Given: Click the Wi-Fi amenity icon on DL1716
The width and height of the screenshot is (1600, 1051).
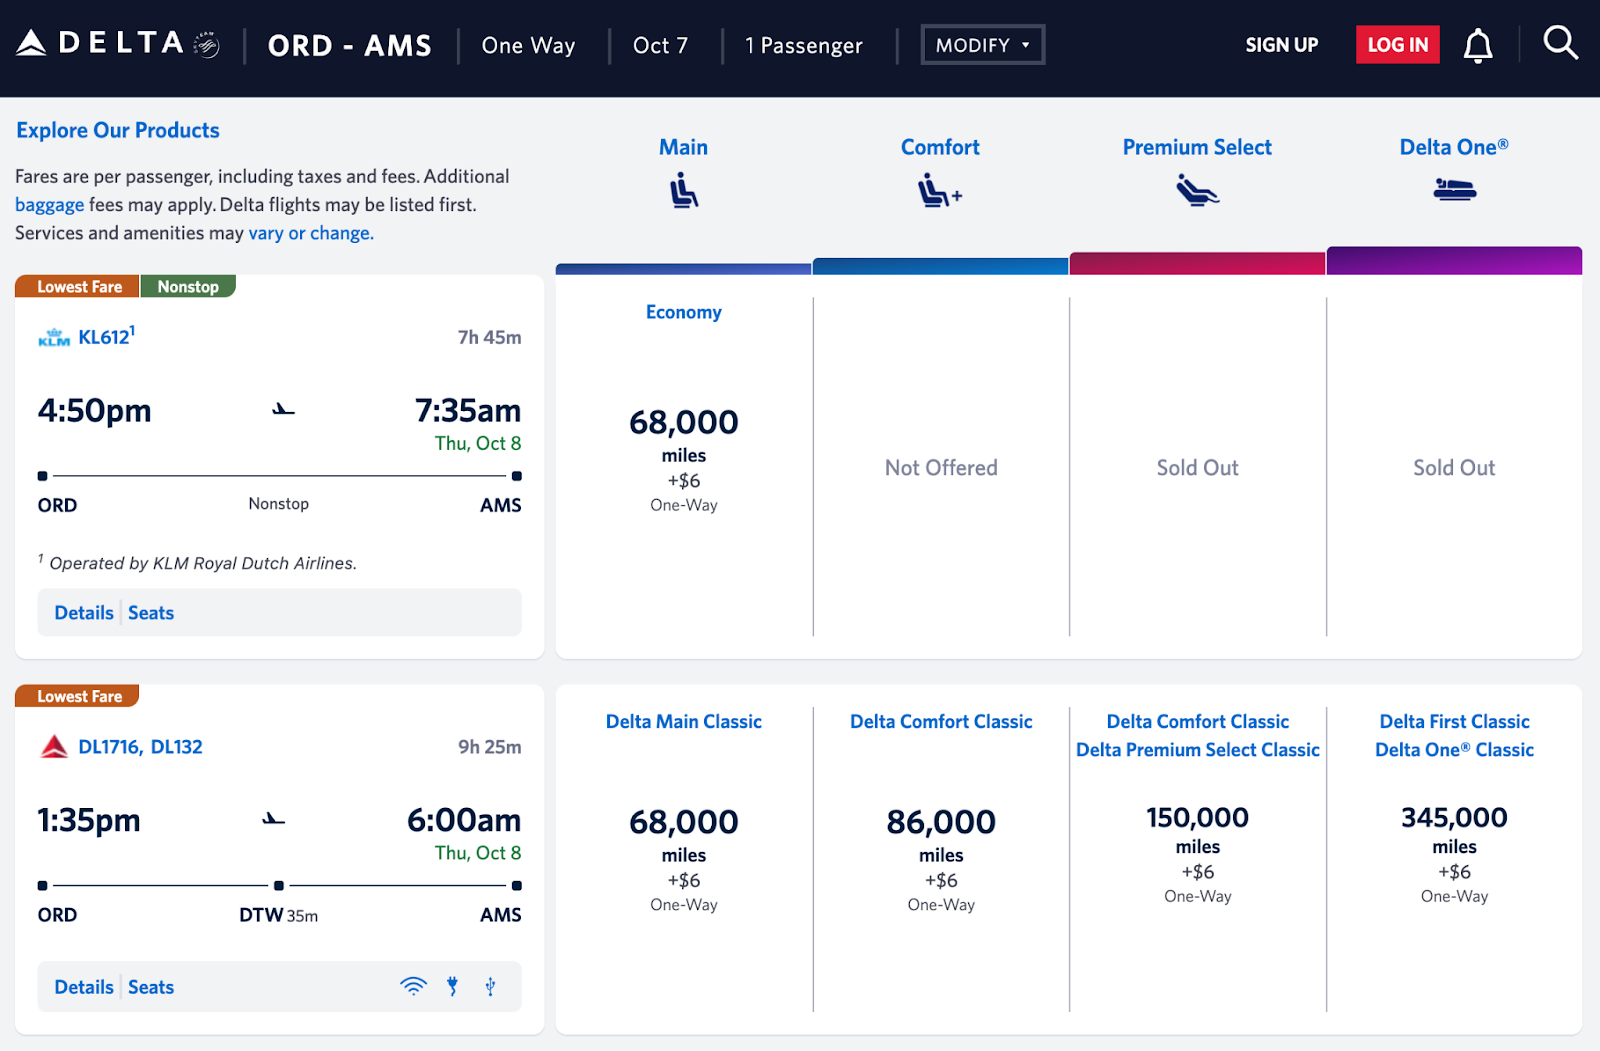Looking at the screenshot, I should tap(413, 986).
